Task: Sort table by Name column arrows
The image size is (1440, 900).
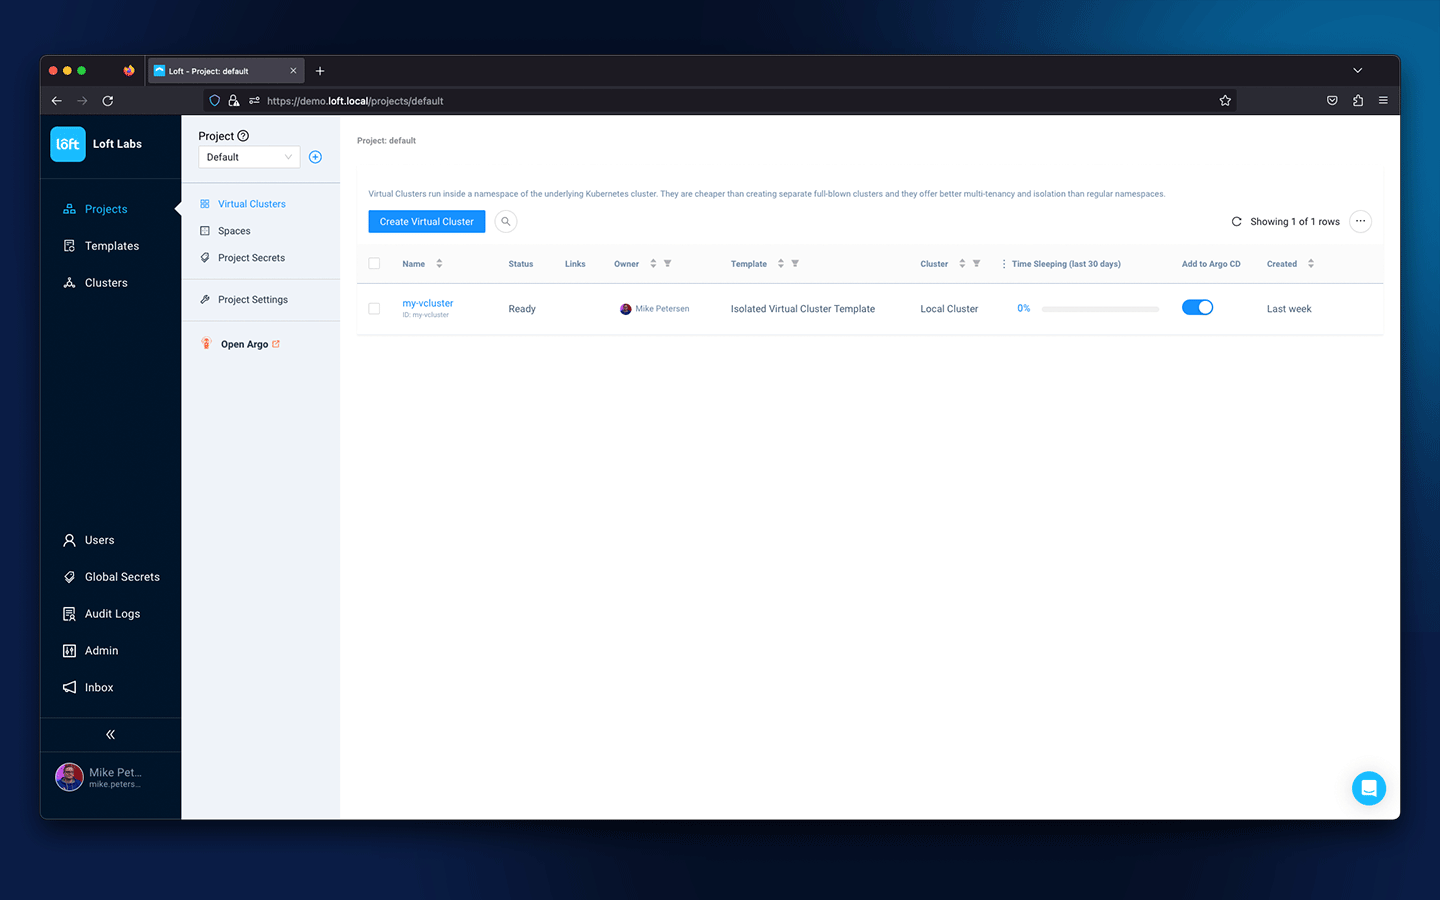Action: click(439, 264)
